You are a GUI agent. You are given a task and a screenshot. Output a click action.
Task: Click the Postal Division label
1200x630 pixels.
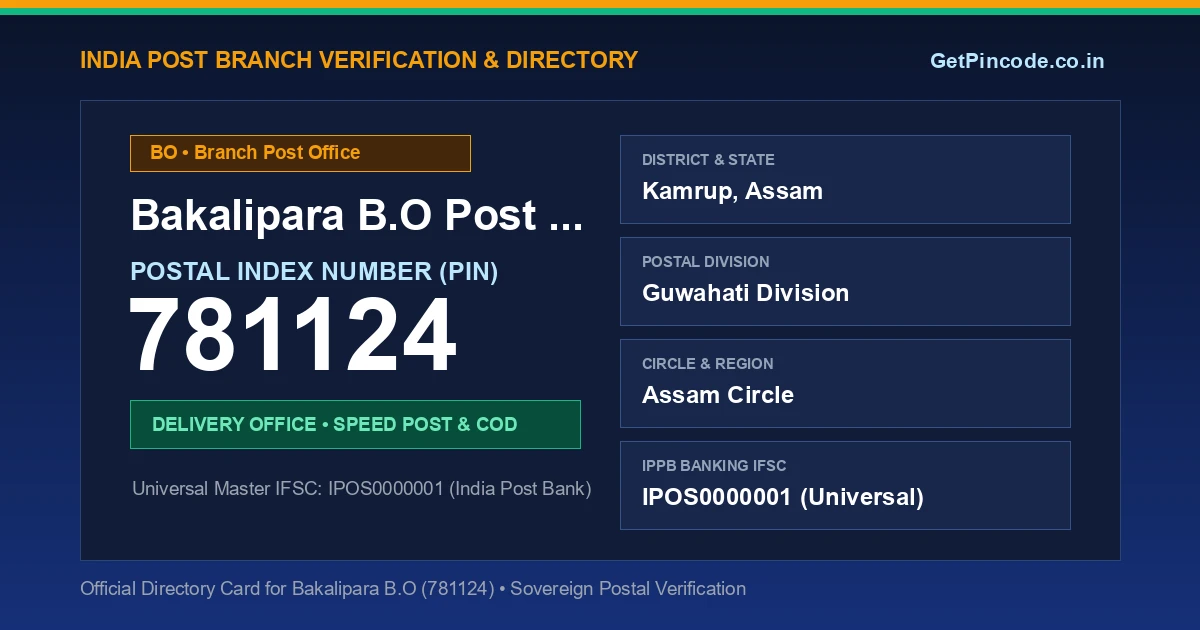[706, 262]
